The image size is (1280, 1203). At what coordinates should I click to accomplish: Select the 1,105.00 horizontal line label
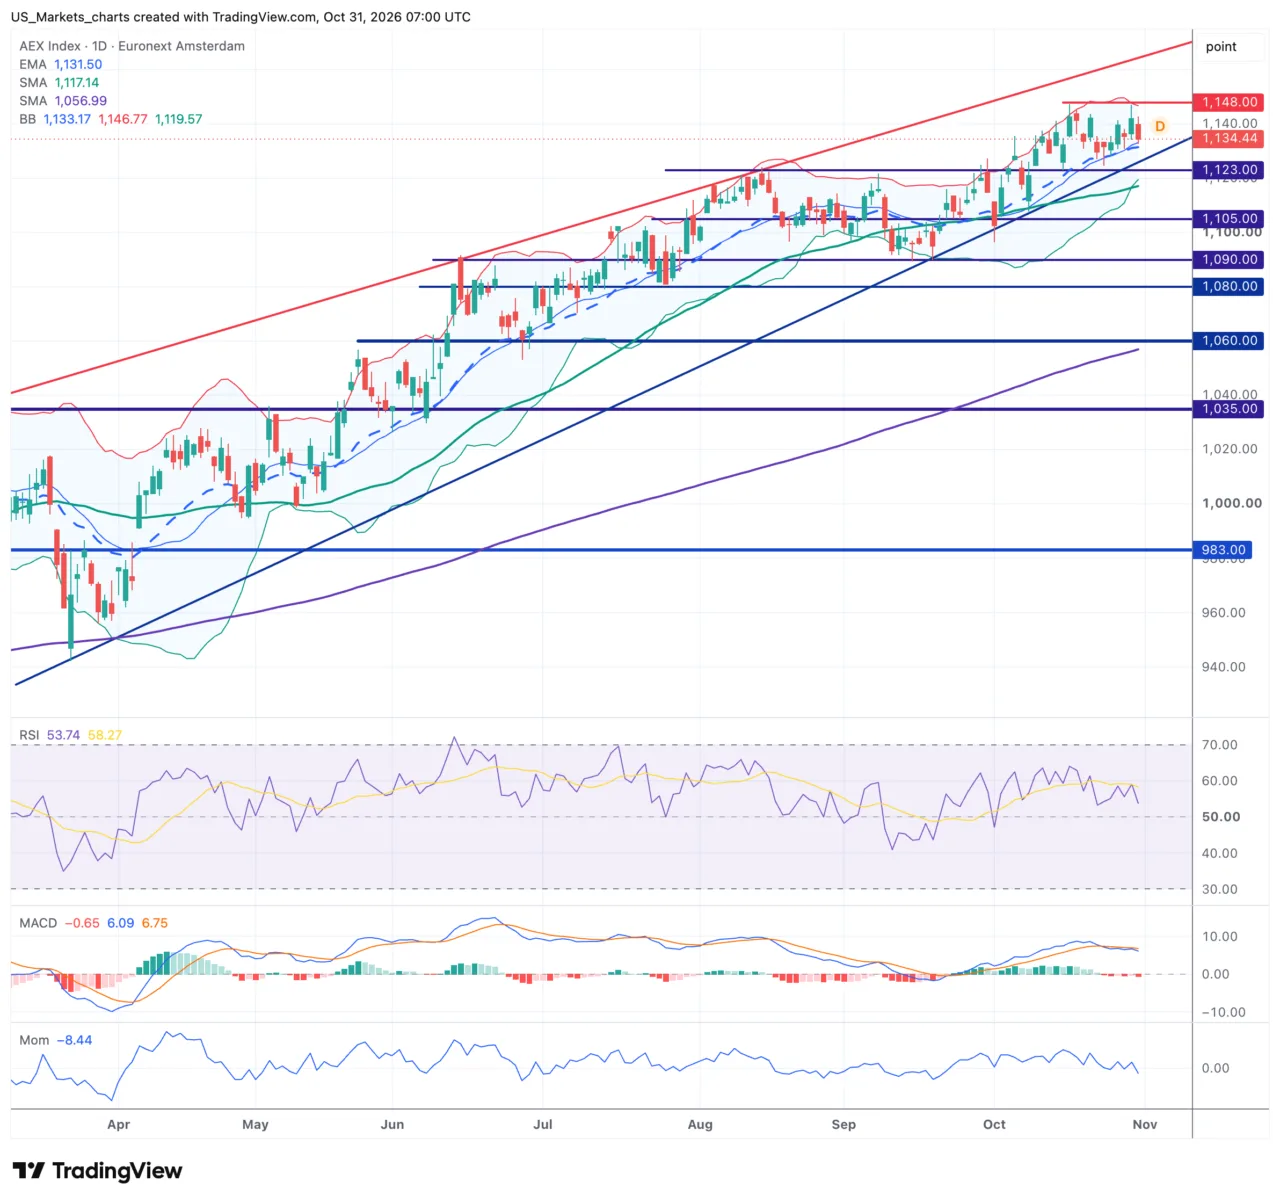coord(1229,218)
